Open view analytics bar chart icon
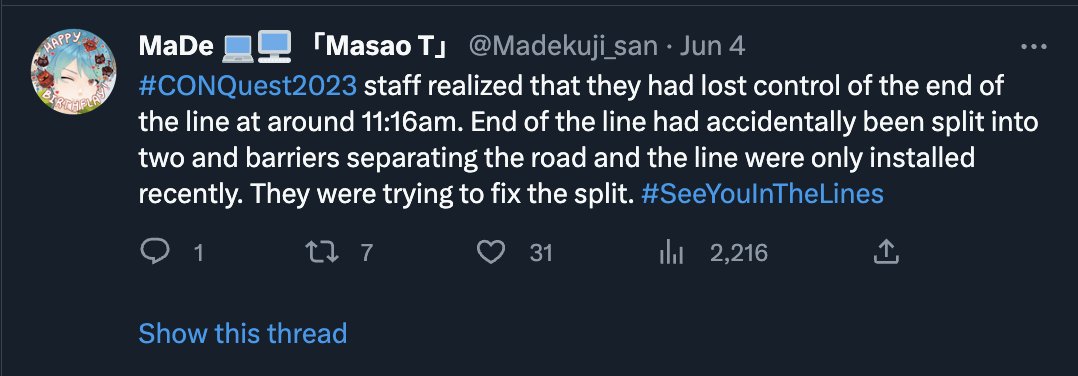This screenshot has width=1078, height=376. (x=671, y=254)
